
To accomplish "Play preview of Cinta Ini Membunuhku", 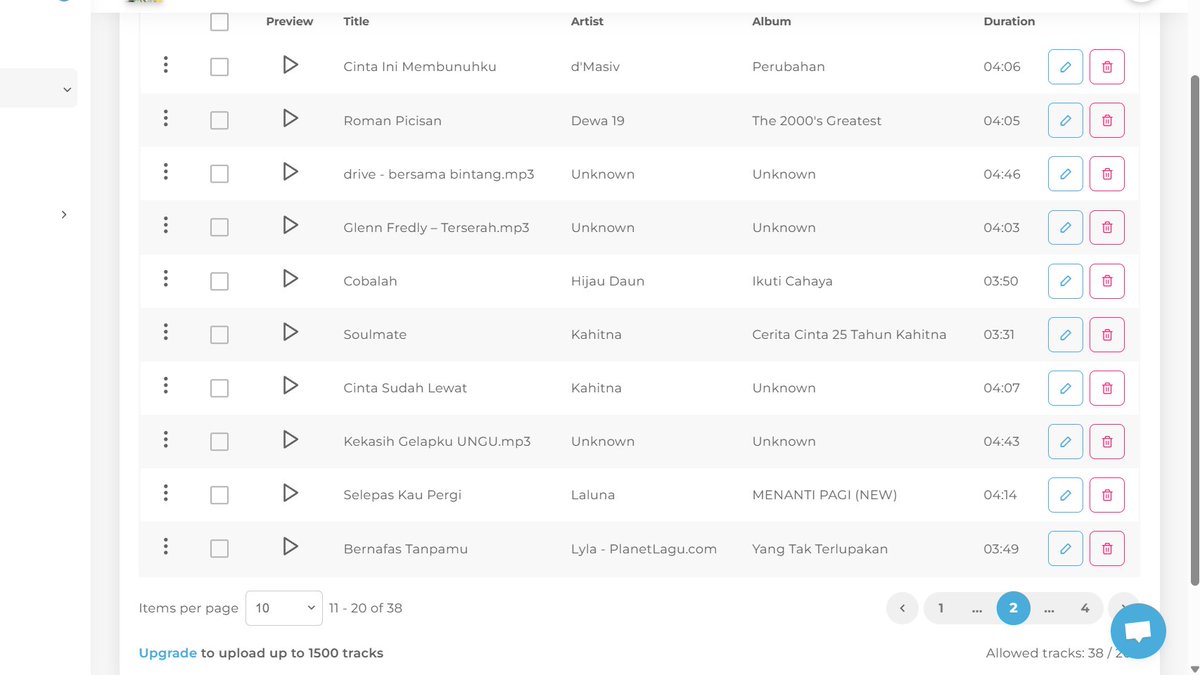I will coord(290,65).
